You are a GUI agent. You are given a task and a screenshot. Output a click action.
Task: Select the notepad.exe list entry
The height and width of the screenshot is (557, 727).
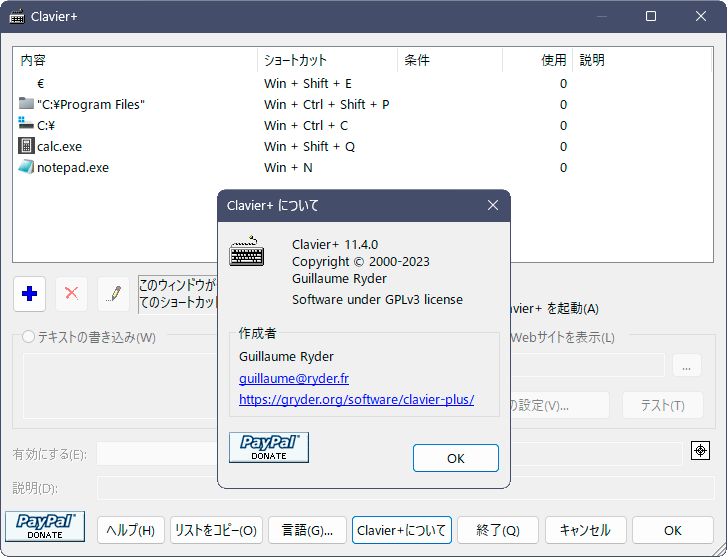pos(363,167)
